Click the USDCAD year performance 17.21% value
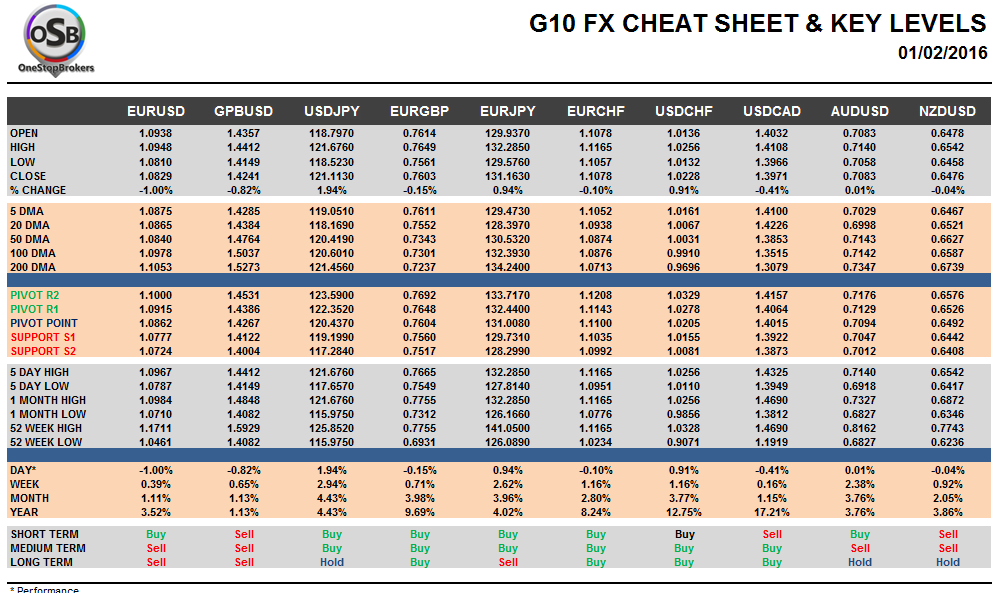1000x593 pixels. pos(772,513)
